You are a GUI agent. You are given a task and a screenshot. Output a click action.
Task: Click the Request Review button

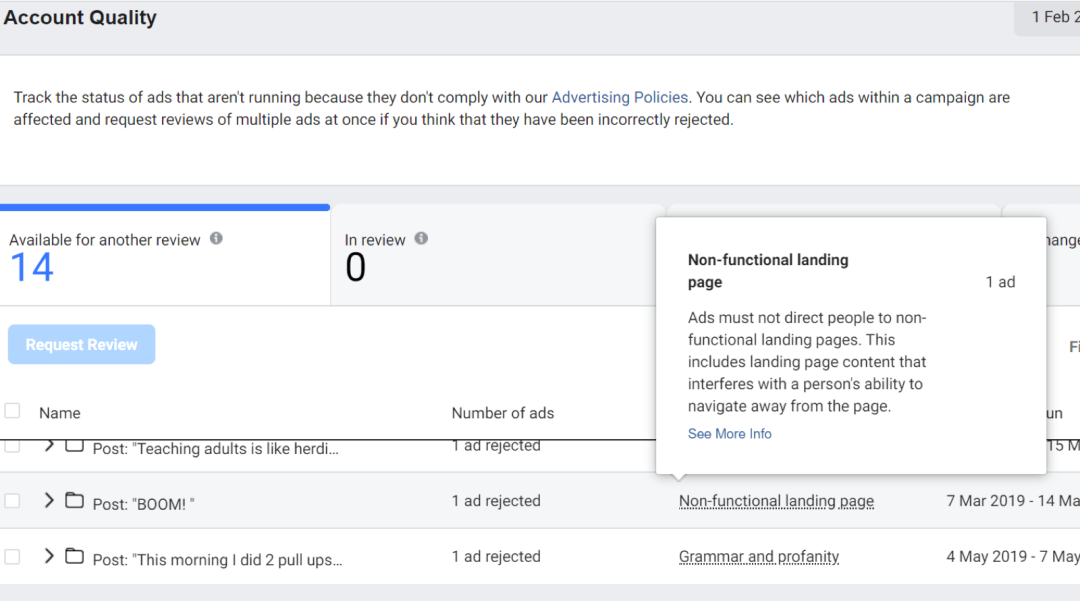(x=81, y=344)
